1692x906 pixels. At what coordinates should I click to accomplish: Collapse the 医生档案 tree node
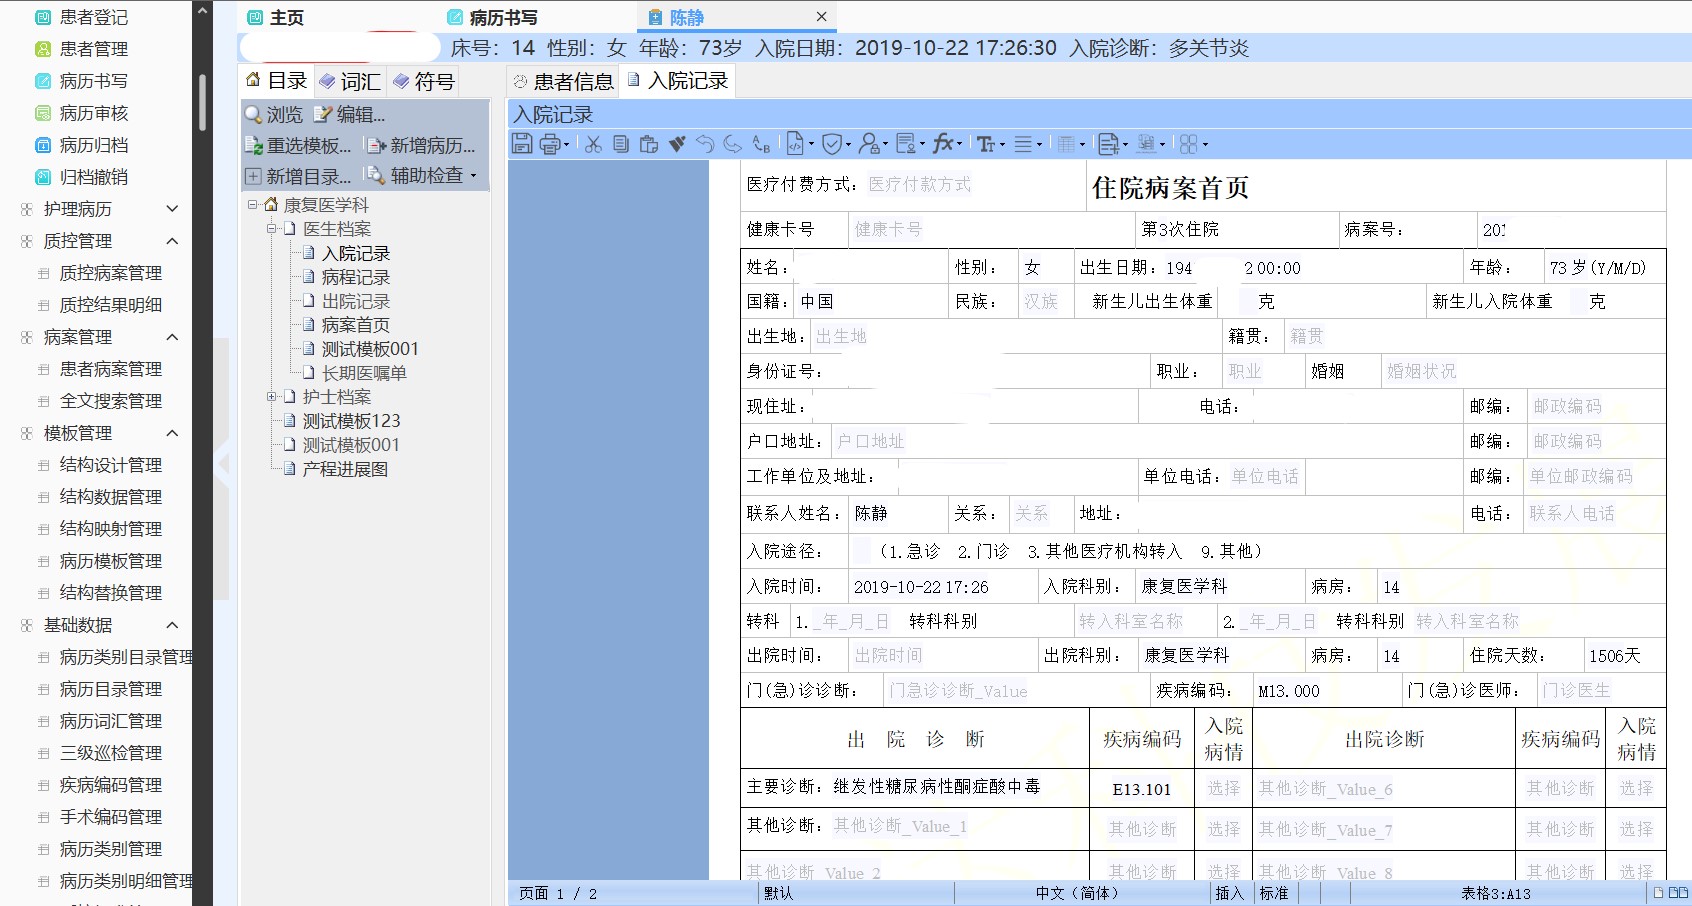(271, 229)
